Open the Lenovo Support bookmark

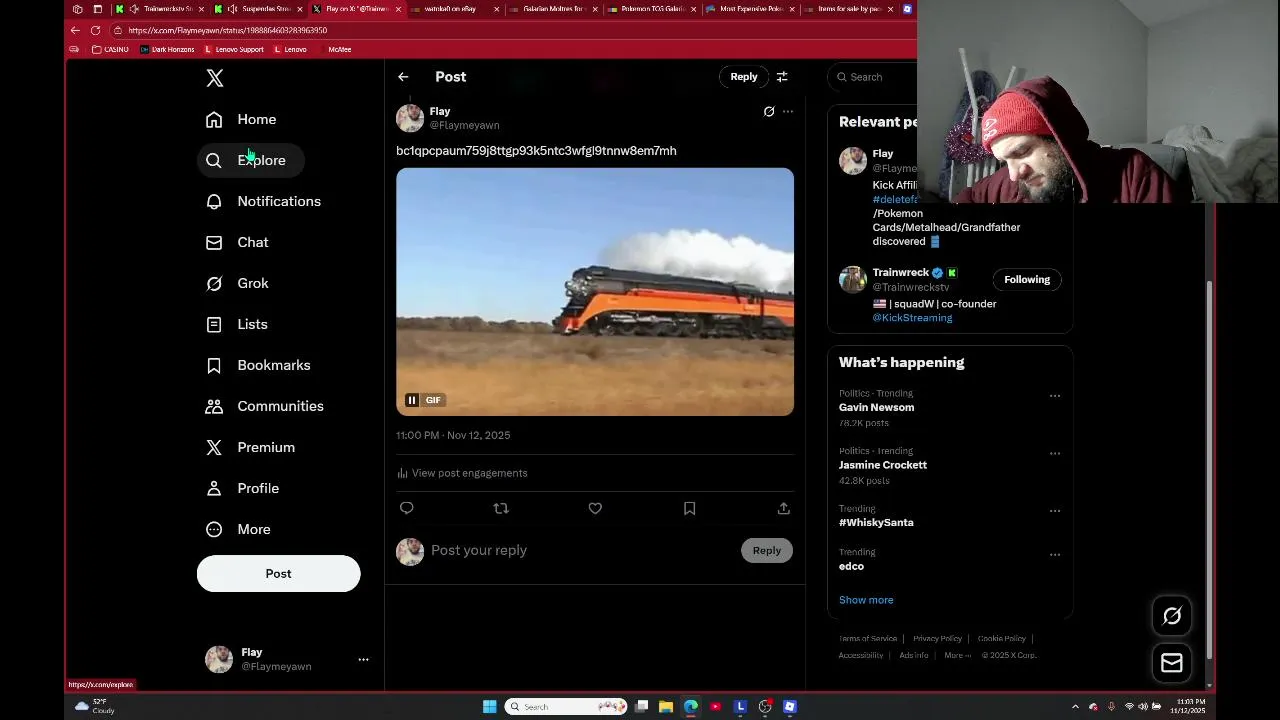tap(234, 49)
